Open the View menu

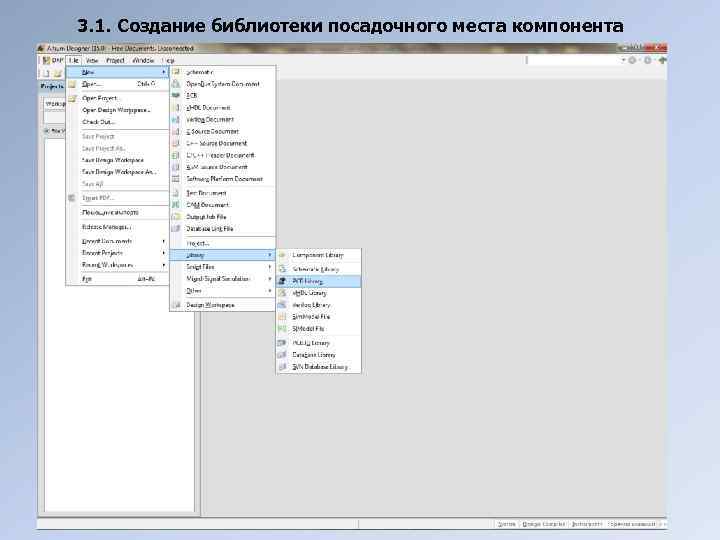(x=92, y=60)
